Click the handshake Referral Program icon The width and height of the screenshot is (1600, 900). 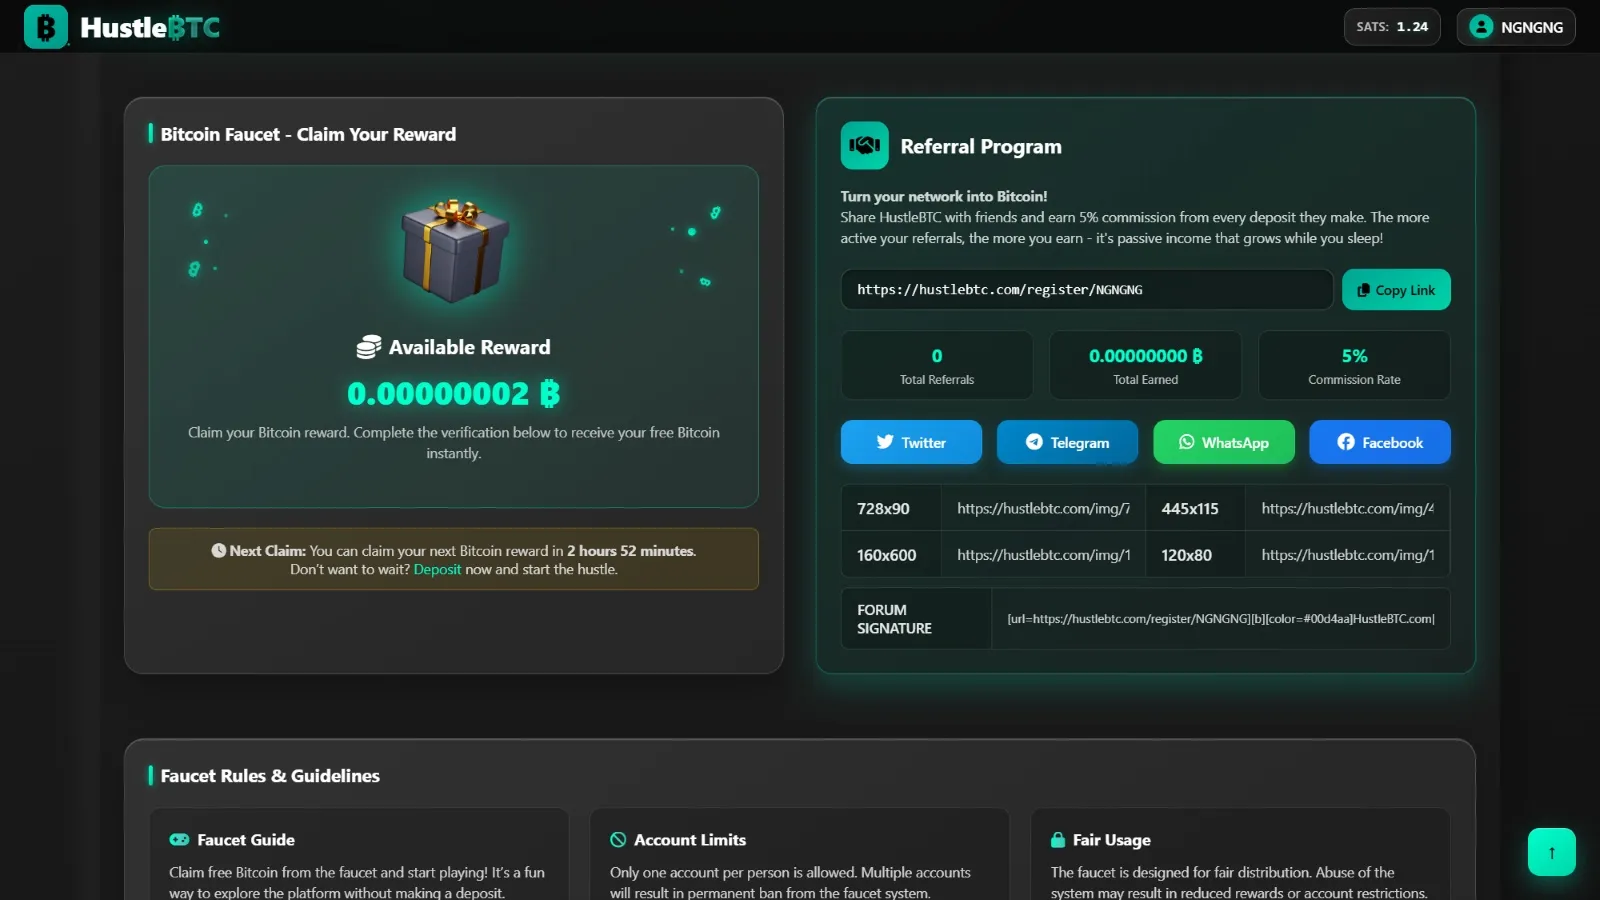click(x=864, y=146)
